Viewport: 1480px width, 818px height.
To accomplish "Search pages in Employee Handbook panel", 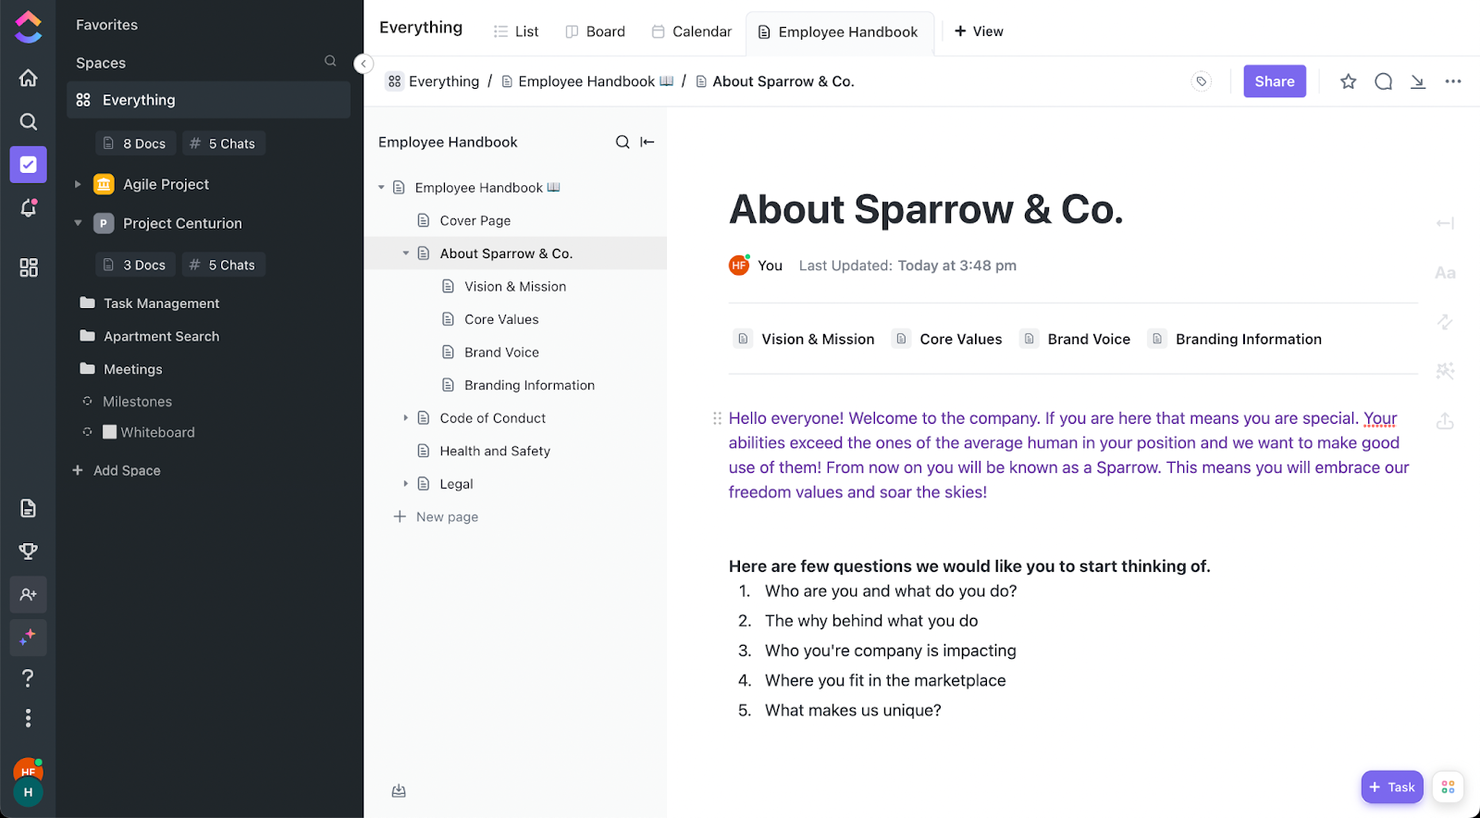I will [622, 142].
